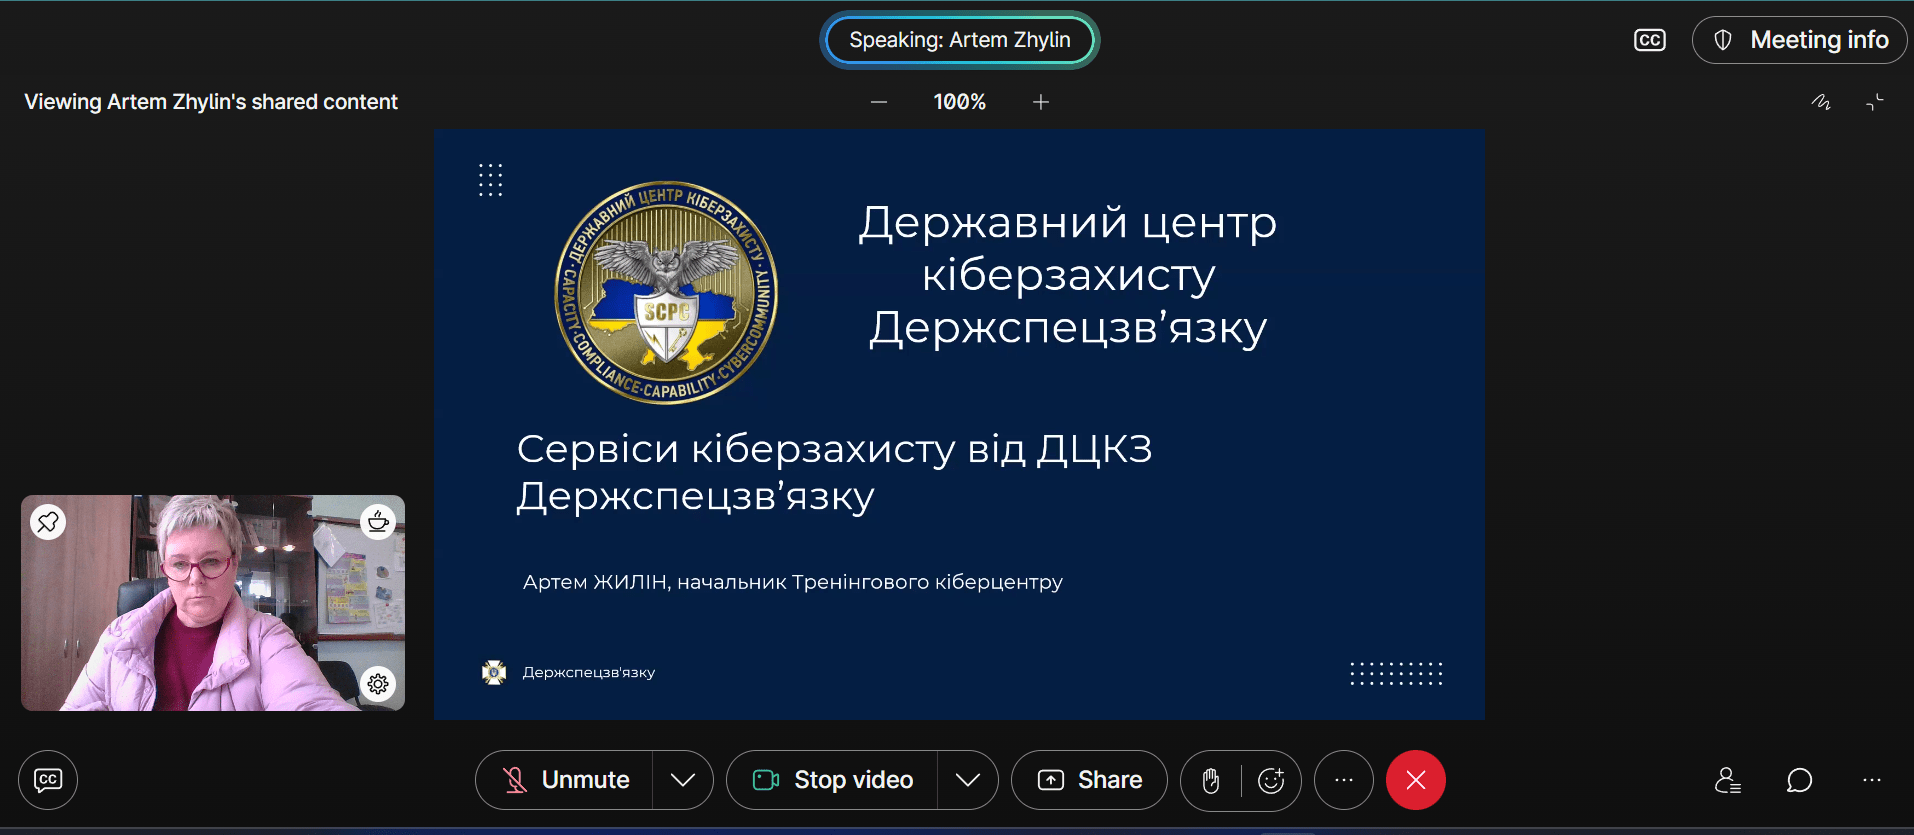
Task: Open more options ellipsis in control bar
Action: click(x=1344, y=780)
